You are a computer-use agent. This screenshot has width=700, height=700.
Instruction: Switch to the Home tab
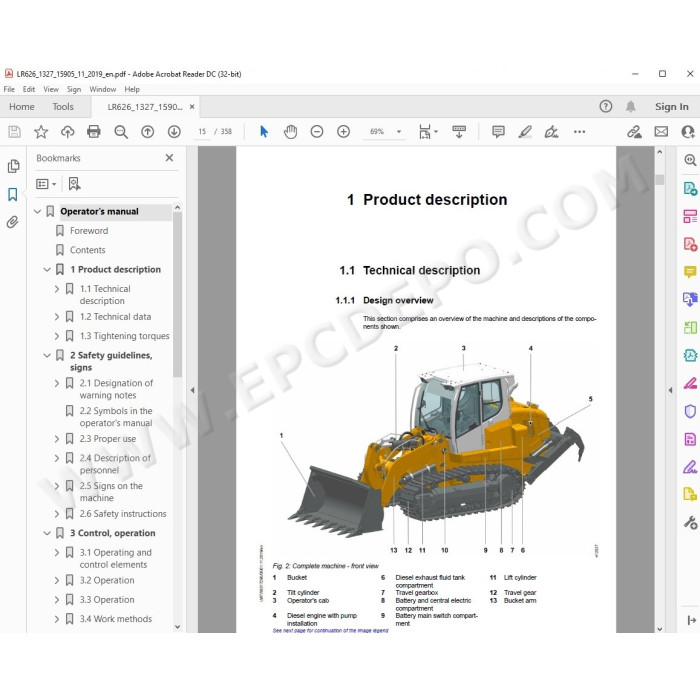(21, 107)
